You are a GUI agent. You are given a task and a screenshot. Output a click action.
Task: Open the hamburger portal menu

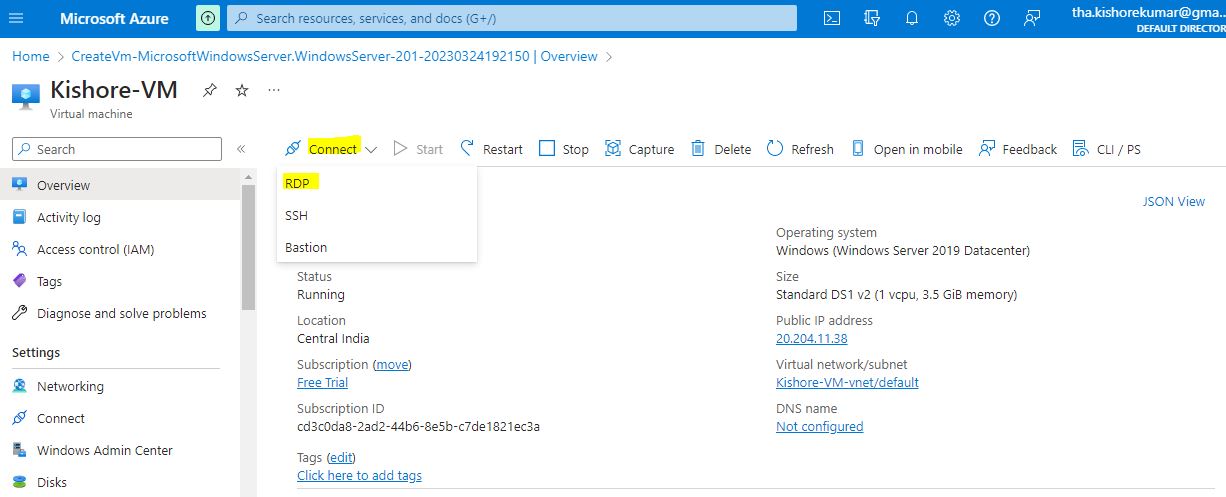point(17,18)
